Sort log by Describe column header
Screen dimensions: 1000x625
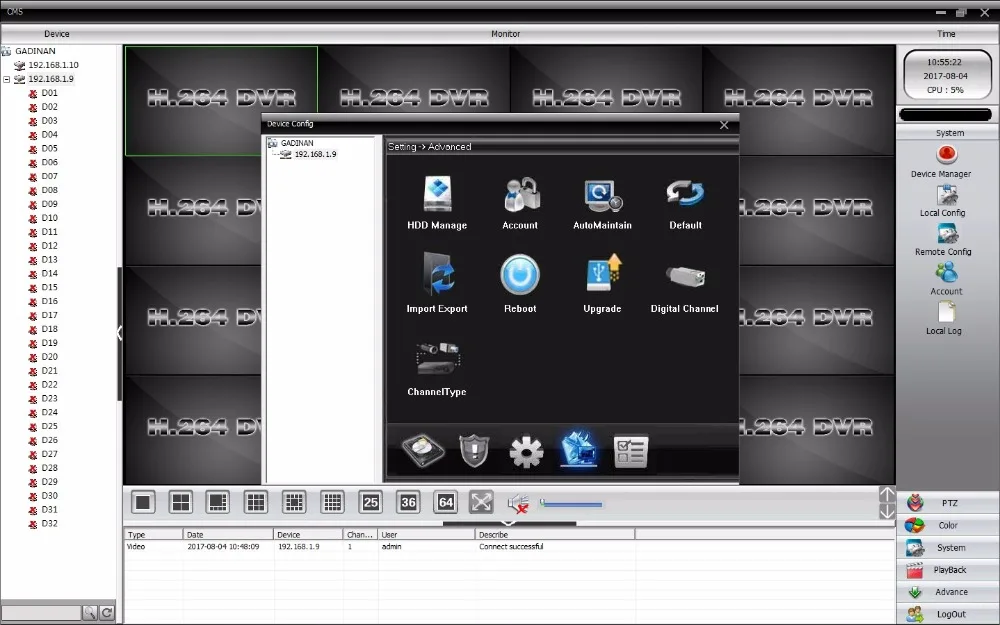pos(555,534)
